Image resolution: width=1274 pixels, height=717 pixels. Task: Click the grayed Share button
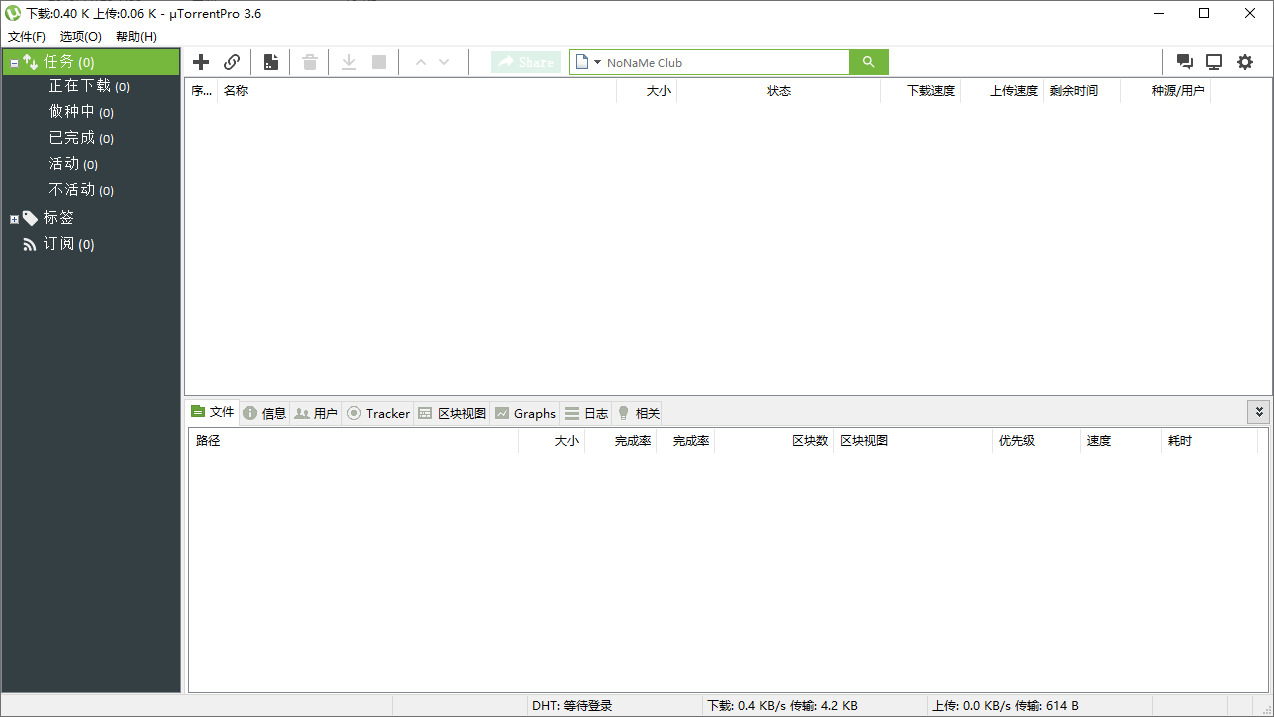[525, 61]
